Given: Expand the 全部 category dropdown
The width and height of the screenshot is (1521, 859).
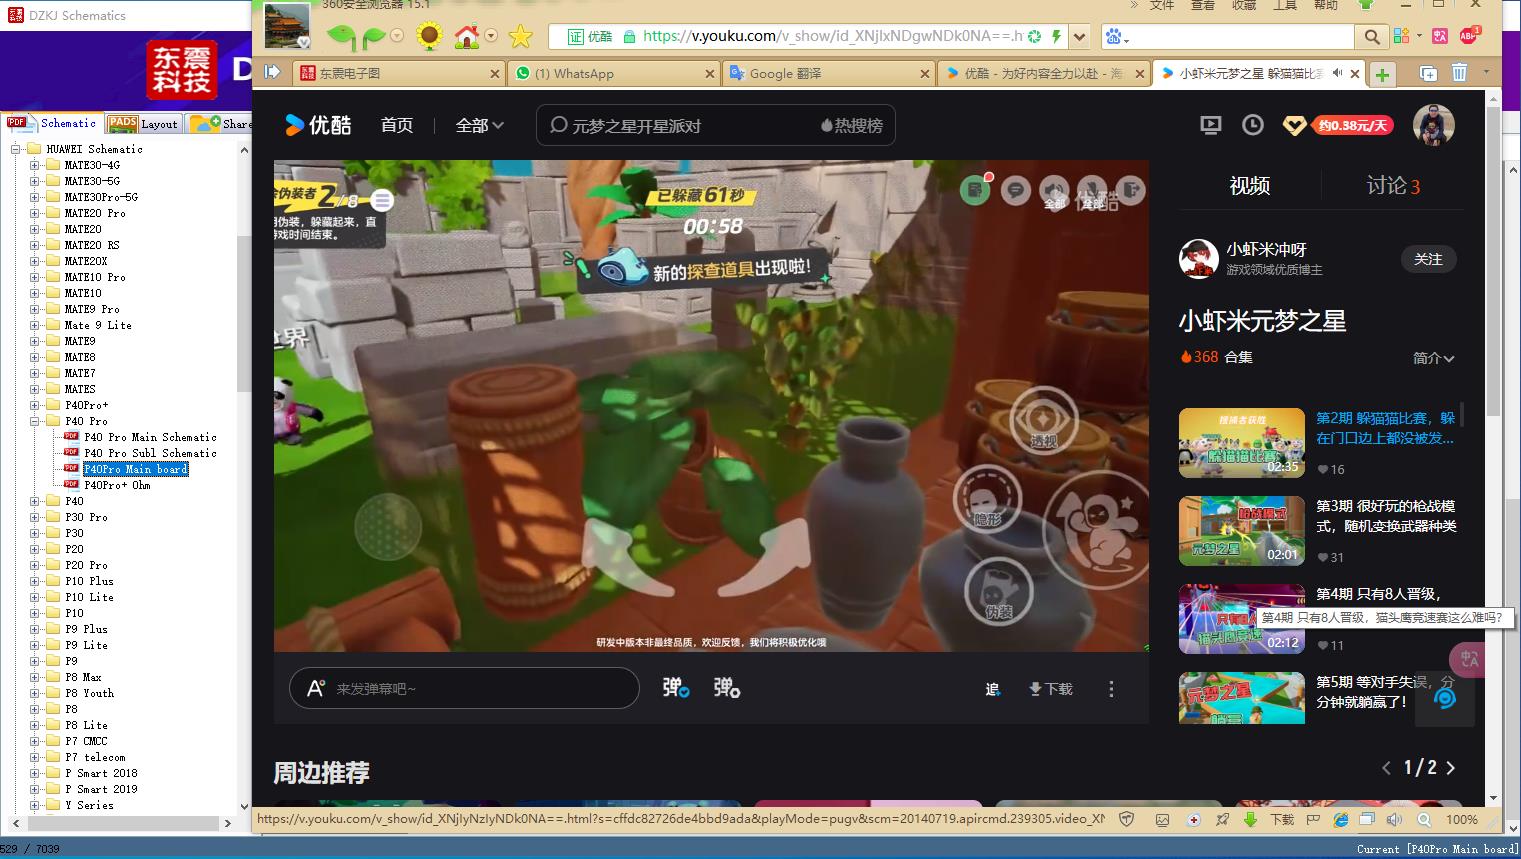Looking at the screenshot, I should point(480,125).
